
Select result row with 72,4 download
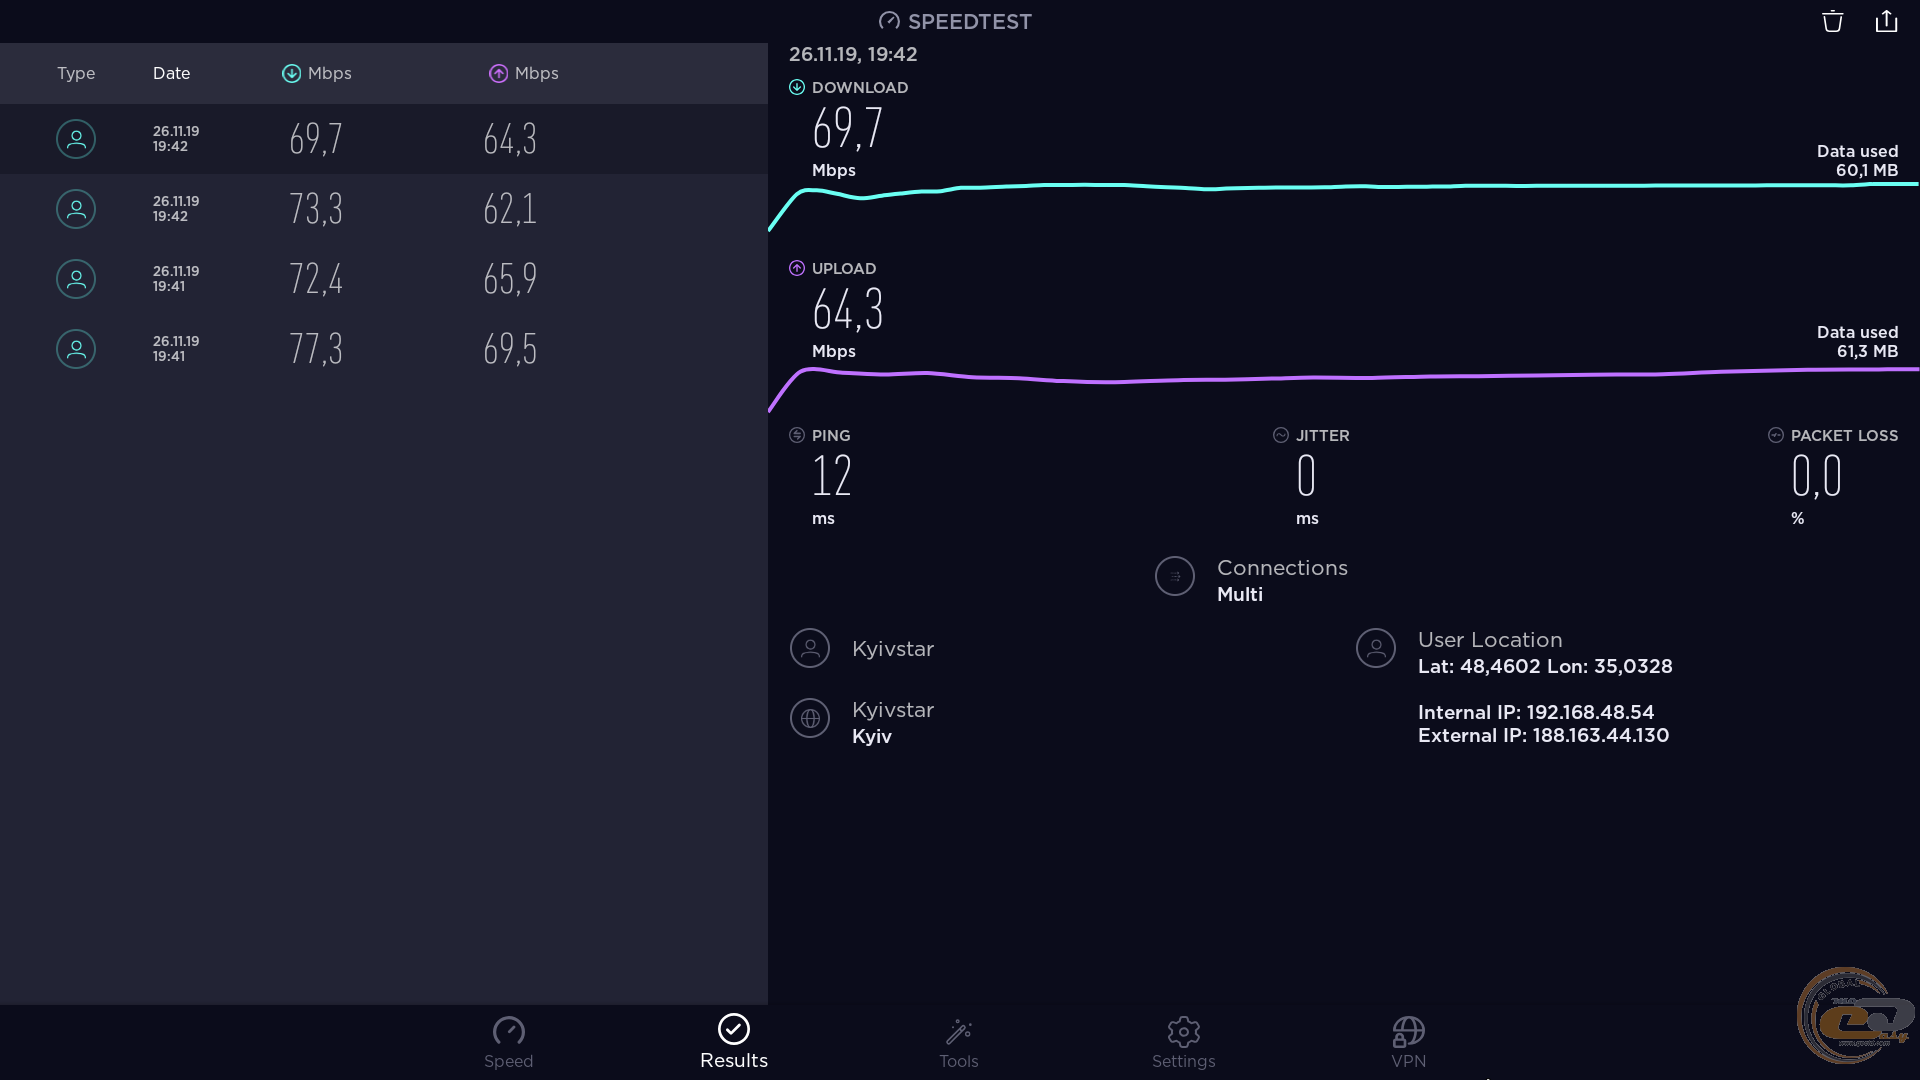click(x=383, y=279)
